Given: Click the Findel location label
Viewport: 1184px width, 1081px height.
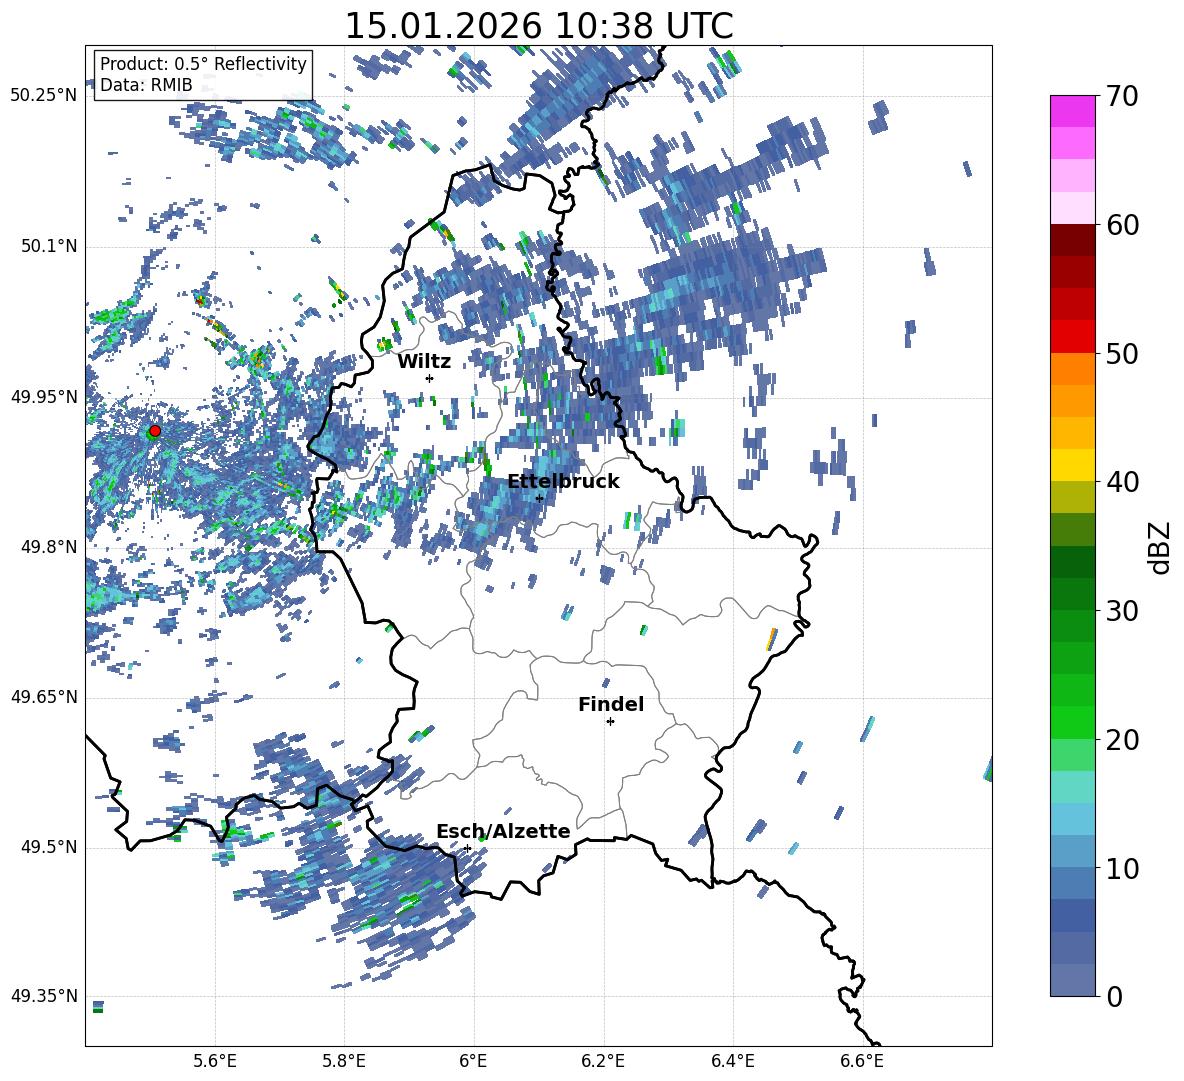Looking at the screenshot, I should 611,704.
